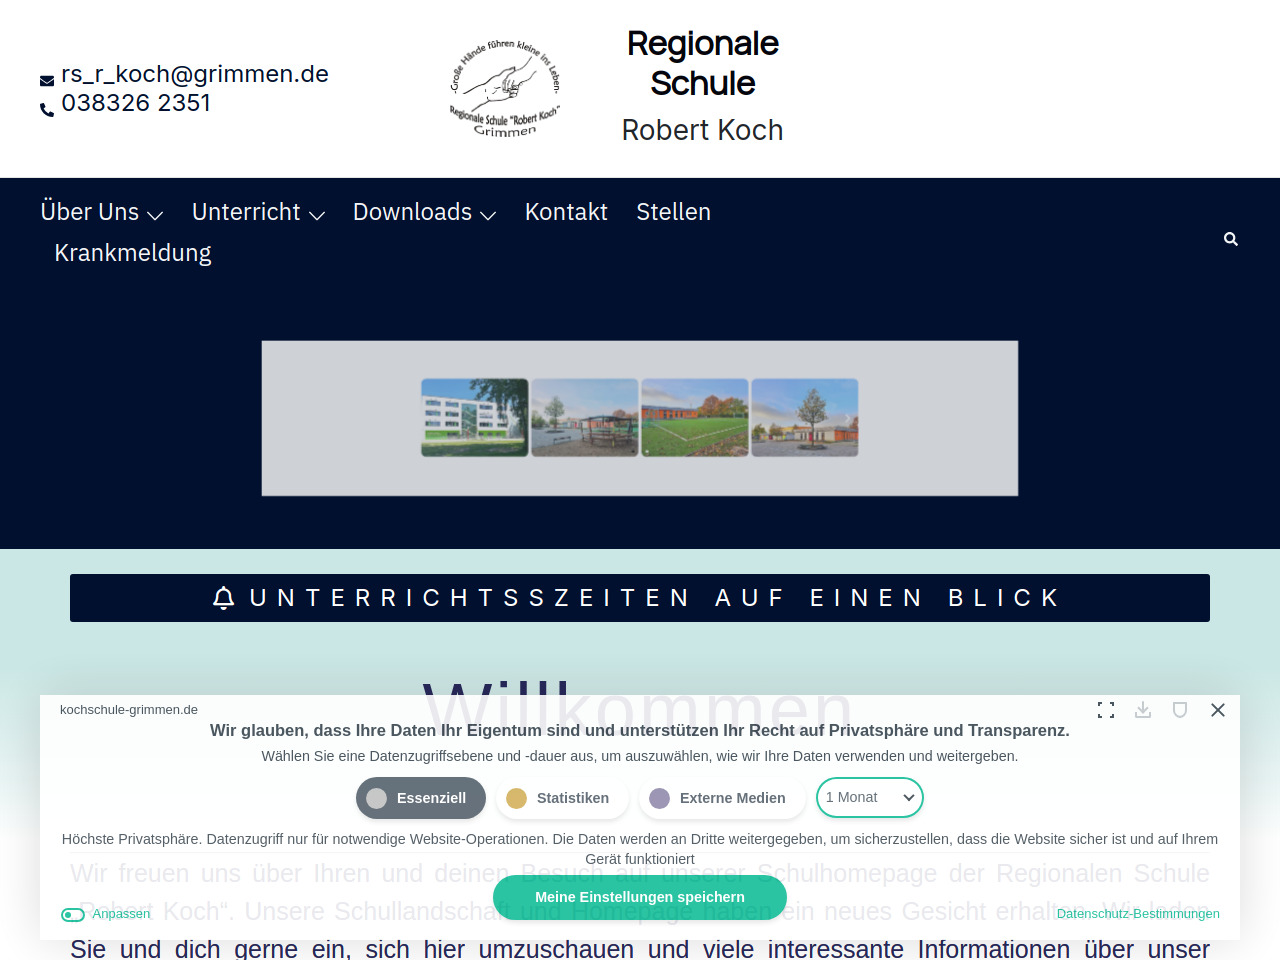Click the school logo with hands

click(x=505, y=88)
